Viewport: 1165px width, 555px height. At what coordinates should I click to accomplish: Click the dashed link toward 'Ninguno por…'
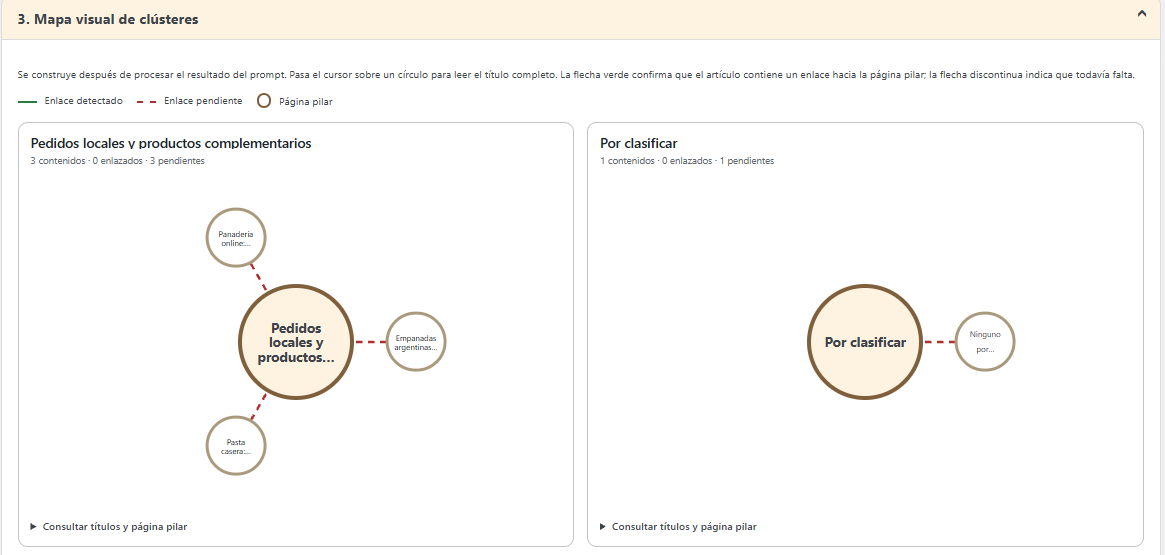(939, 342)
